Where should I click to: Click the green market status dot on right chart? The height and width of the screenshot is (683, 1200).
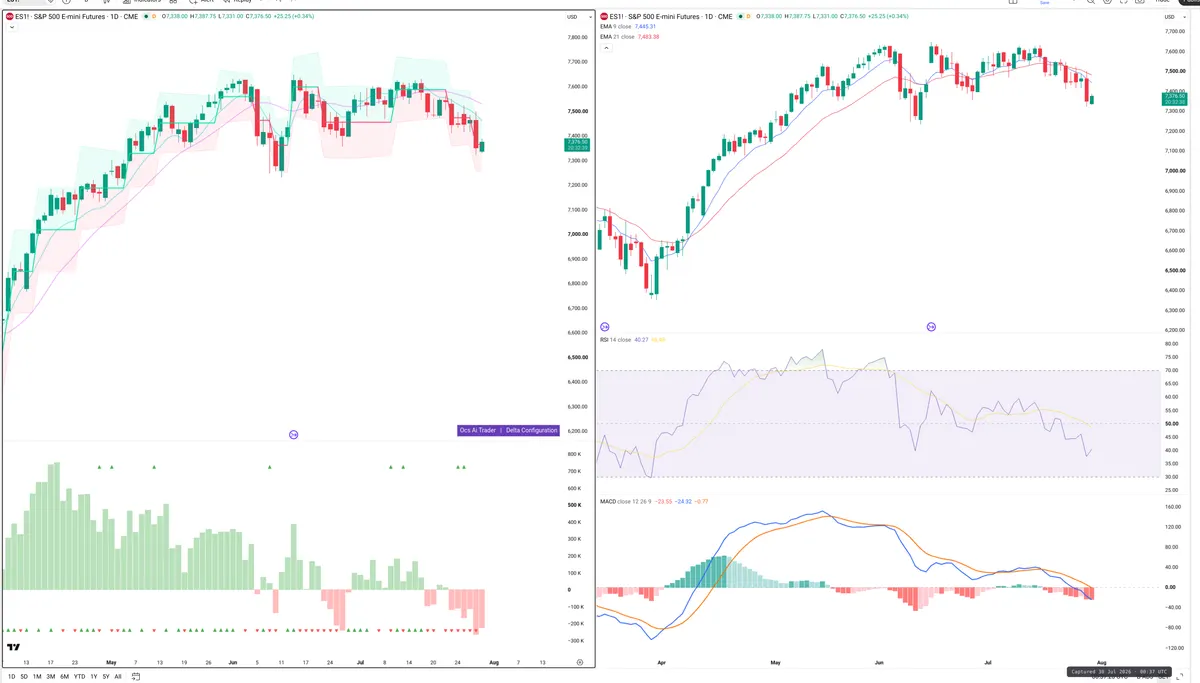[740, 17]
